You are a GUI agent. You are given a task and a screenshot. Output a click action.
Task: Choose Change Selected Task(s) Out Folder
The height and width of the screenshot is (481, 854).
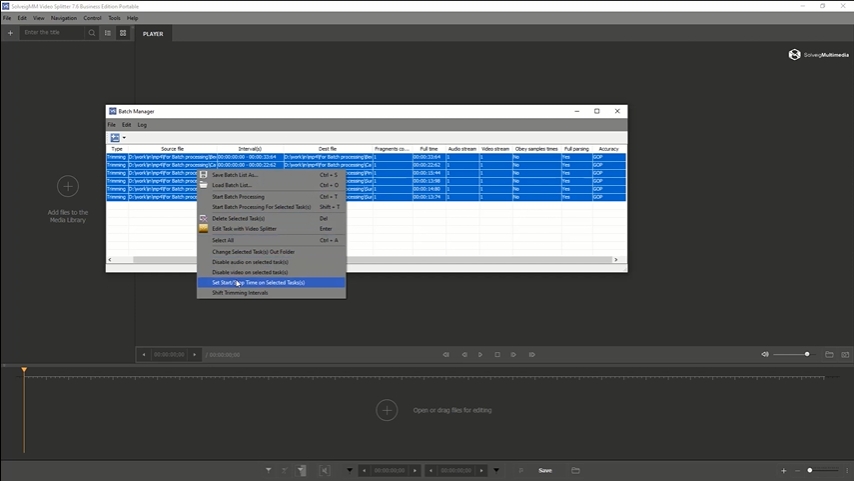click(x=271, y=252)
